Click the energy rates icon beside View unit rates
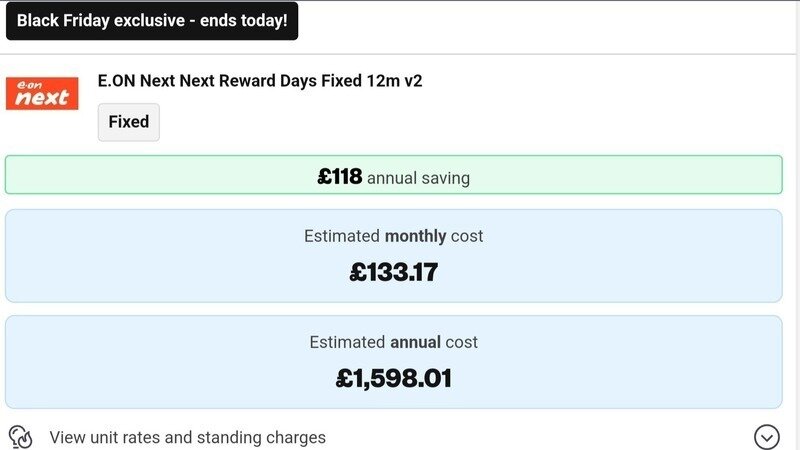Image resolution: width=800 pixels, height=450 pixels. tap(21, 437)
